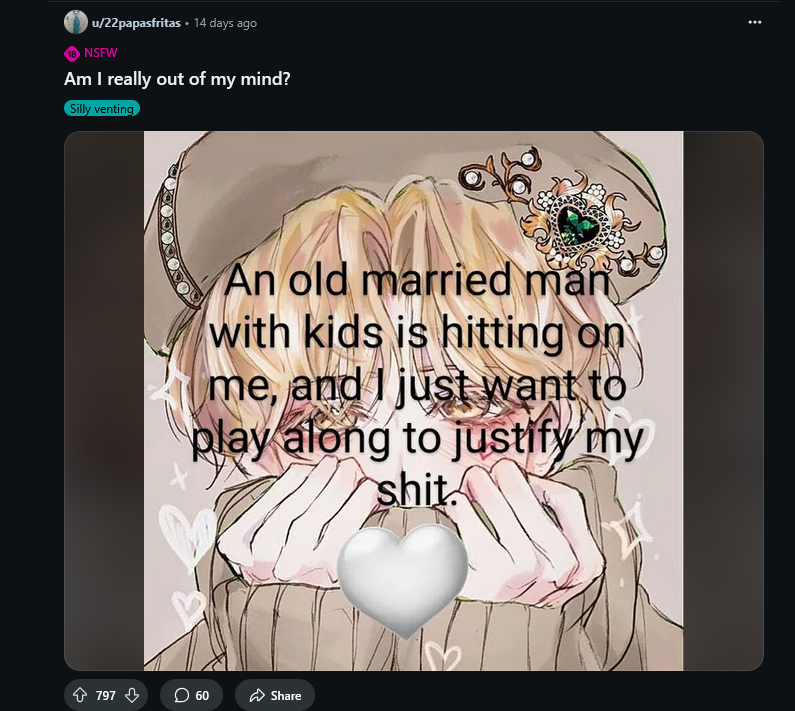Open the u/22papasfritas profile avatar
The image size is (795, 711).
tap(76, 22)
